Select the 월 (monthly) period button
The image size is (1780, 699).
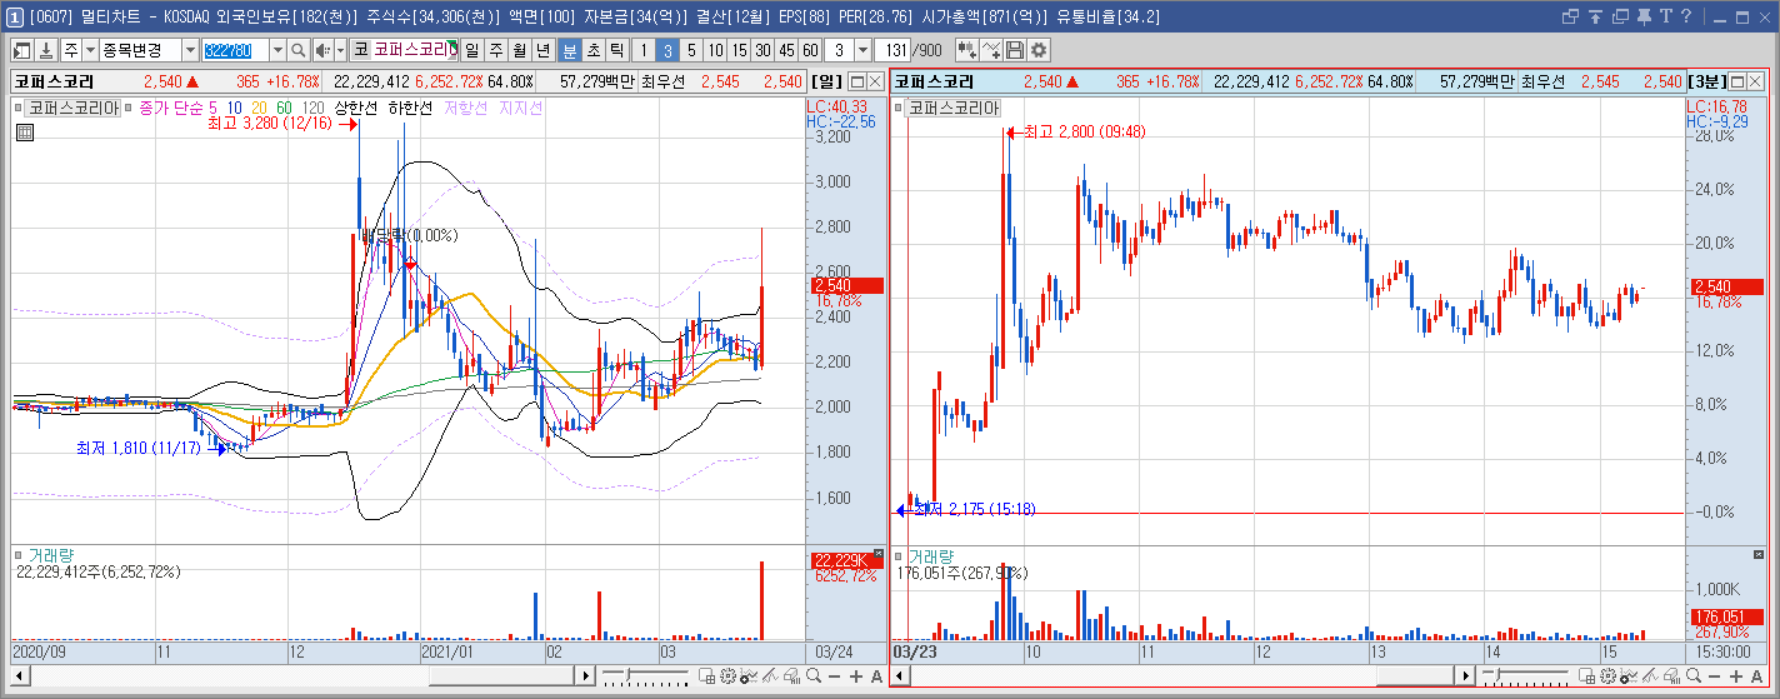coord(519,50)
